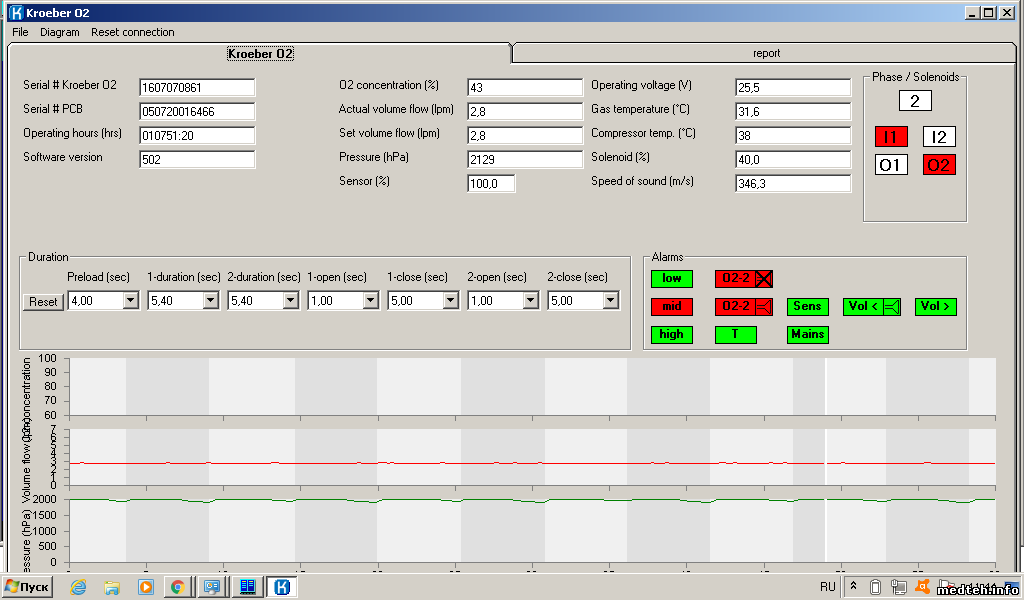Expand the 2-close (sec) dropdown

tap(610, 301)
